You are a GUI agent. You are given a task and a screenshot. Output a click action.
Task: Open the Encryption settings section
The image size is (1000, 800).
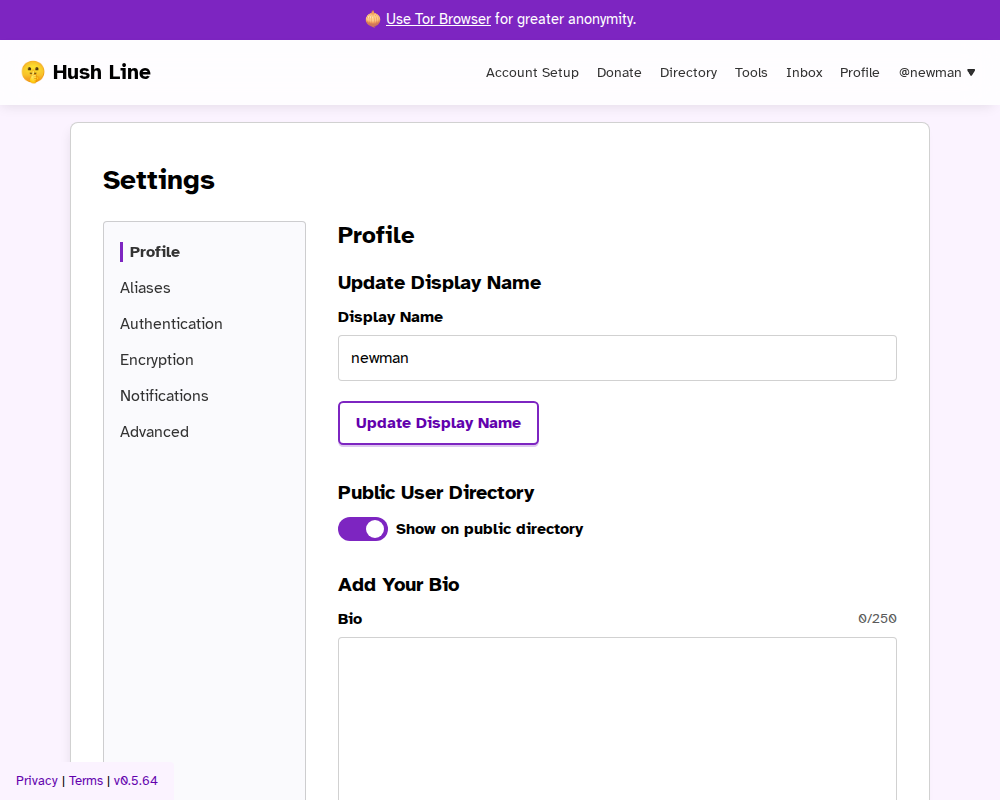[157, 360]
